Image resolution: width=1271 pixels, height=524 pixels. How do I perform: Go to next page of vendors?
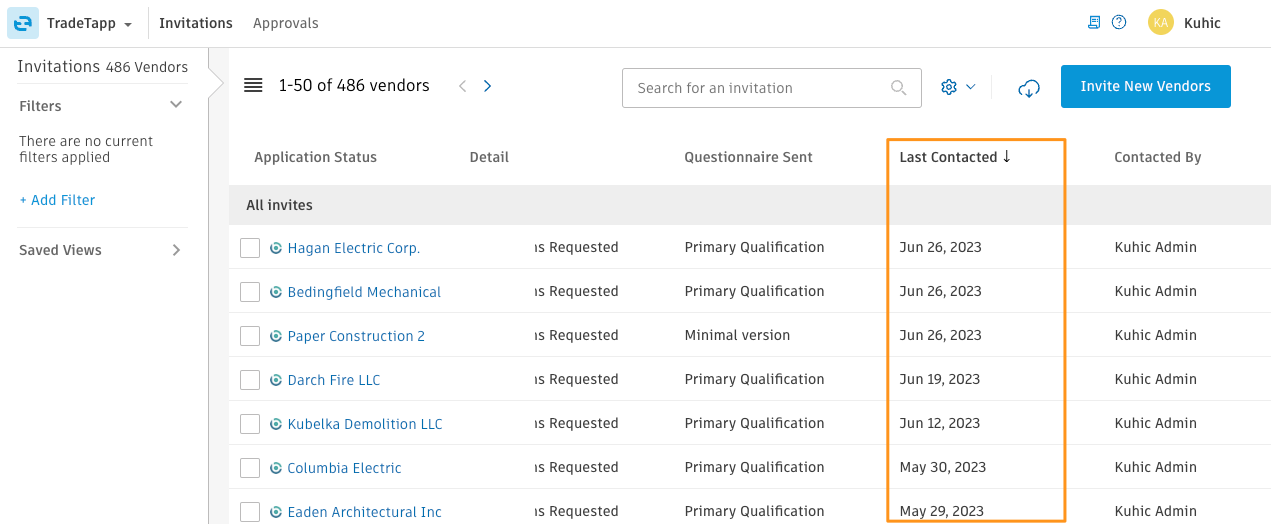tap(487, 86)
